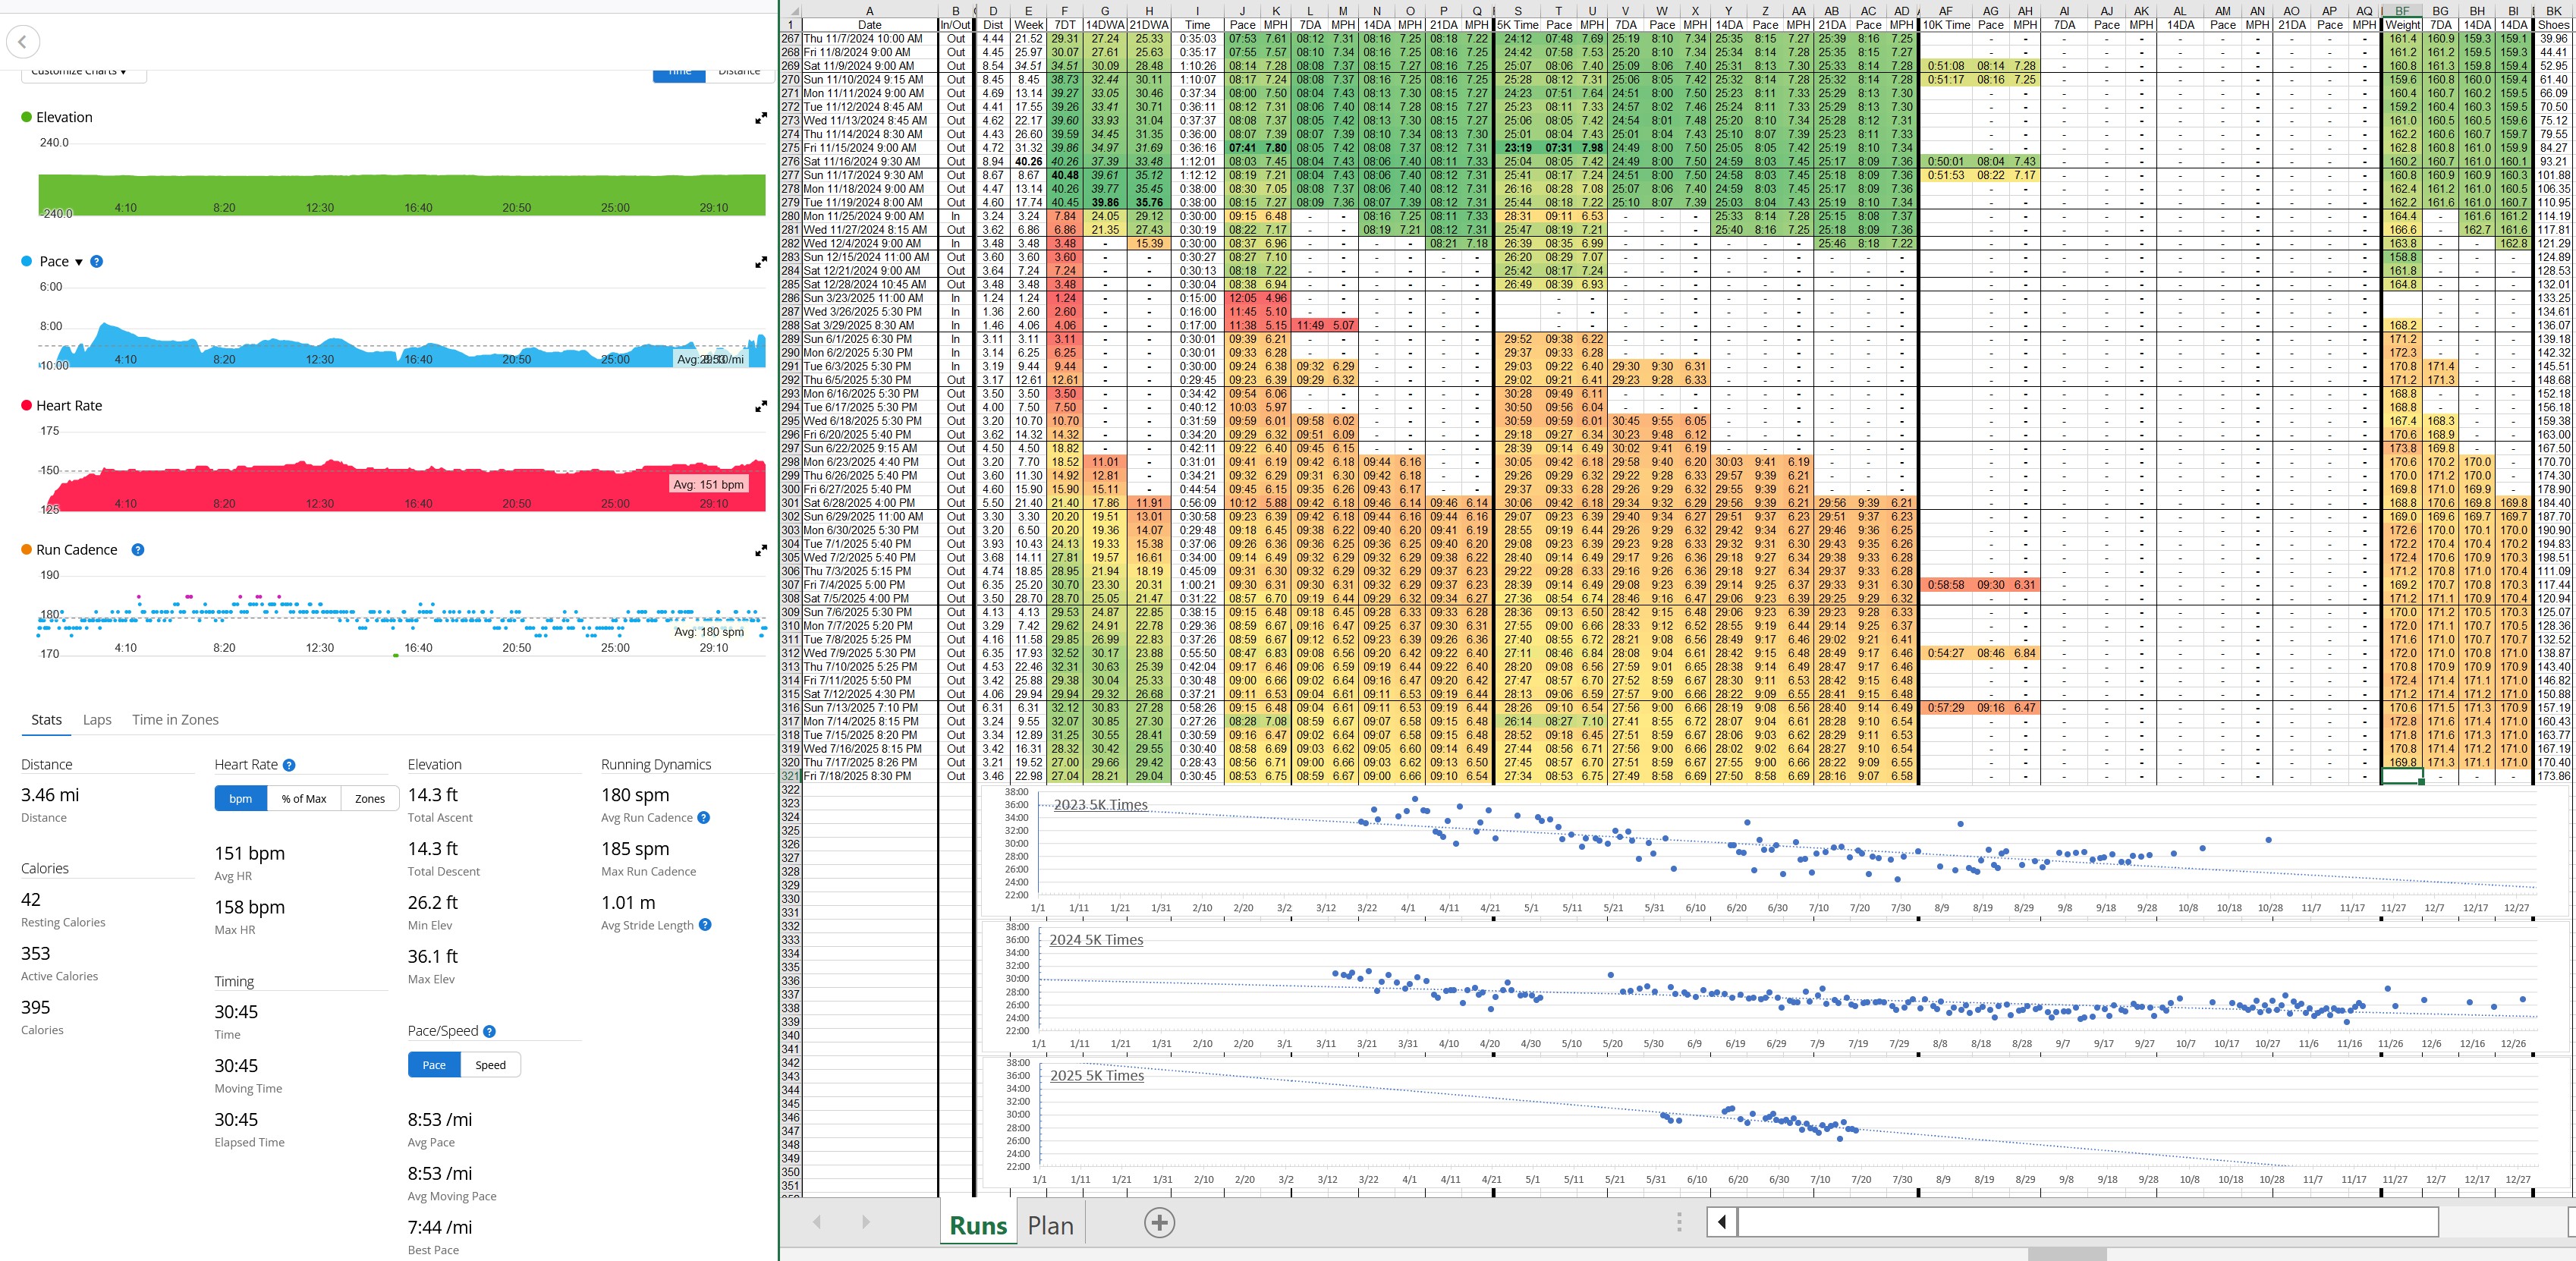The height and width of the screenshot is (1261, 2576).
Task: Select the 2025 5K Times chart title
Action: point(1097,1076)
